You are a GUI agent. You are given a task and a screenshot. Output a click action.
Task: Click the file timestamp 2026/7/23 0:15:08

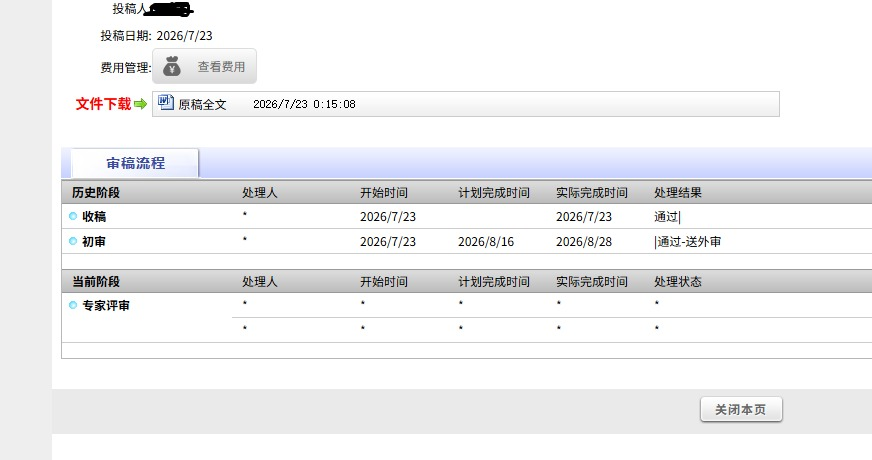(x=304, y=104)
